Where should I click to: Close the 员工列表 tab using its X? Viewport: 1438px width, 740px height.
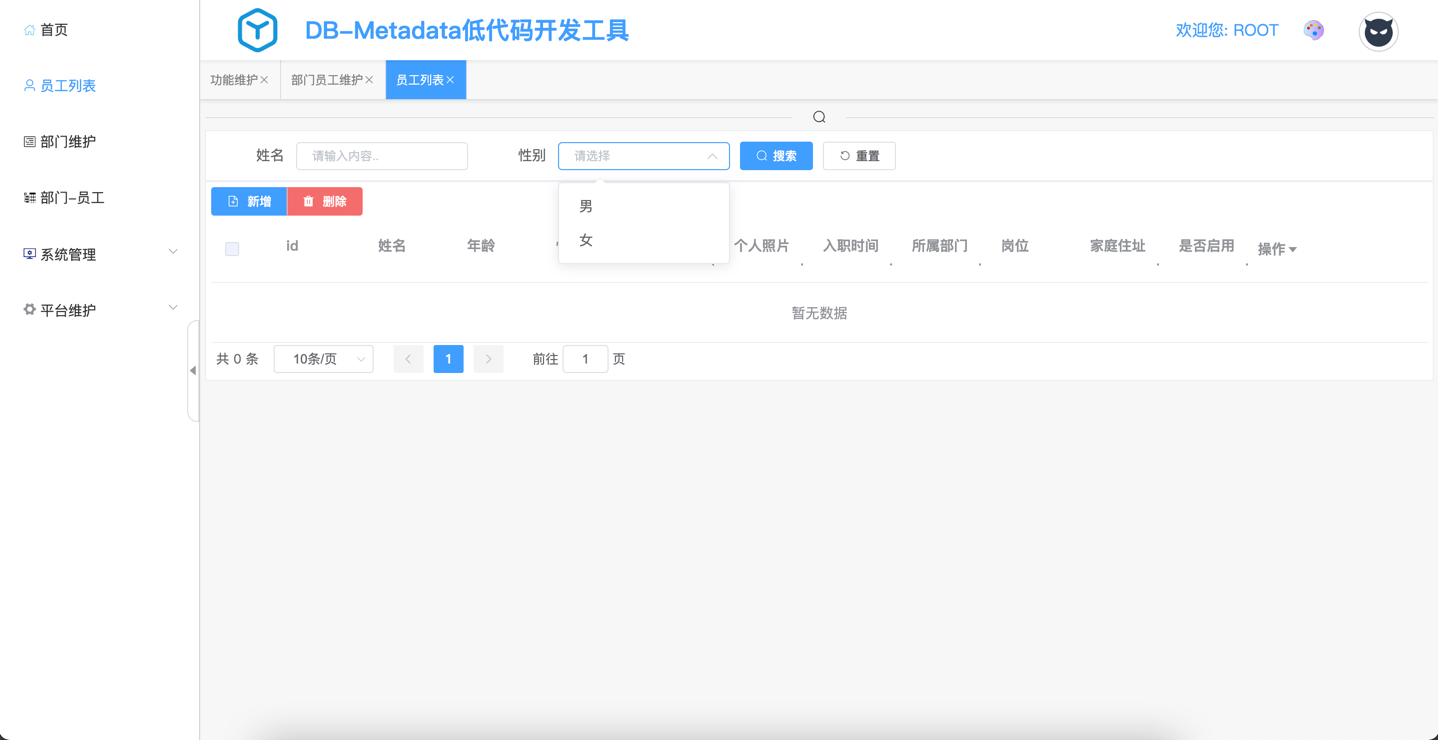tap(451, 80)
